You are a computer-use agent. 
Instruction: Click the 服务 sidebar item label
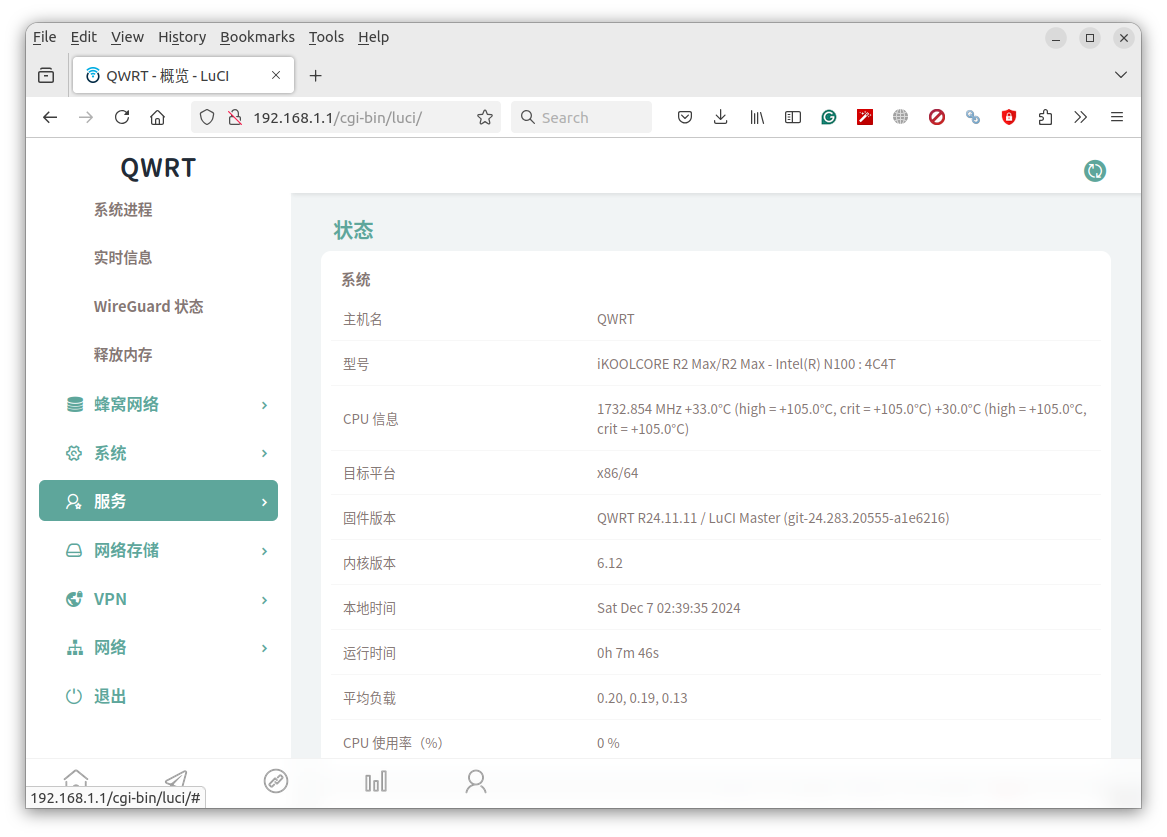coord(109,501)
